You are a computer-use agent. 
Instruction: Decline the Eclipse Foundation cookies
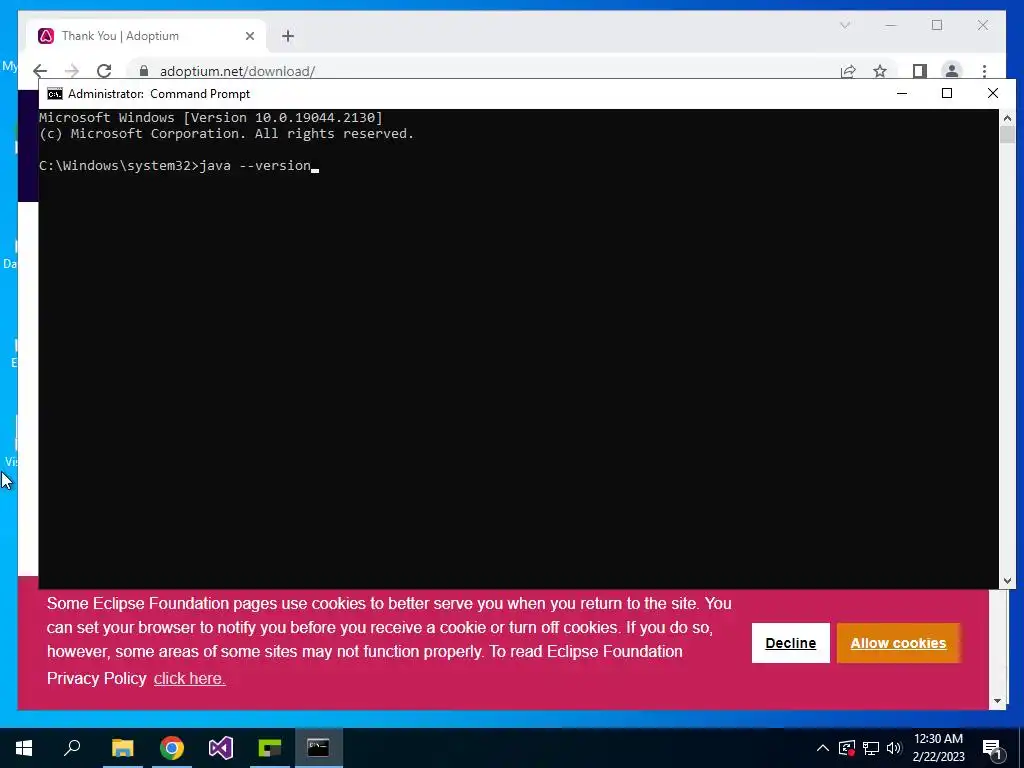pos(790,643)
